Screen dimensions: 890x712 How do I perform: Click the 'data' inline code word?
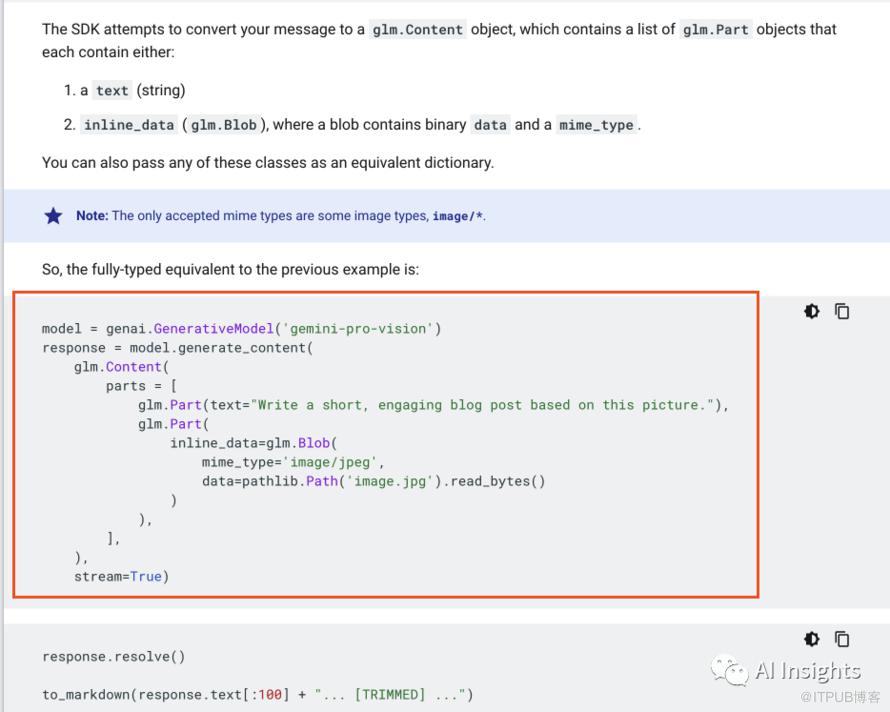tap(490, 125)
